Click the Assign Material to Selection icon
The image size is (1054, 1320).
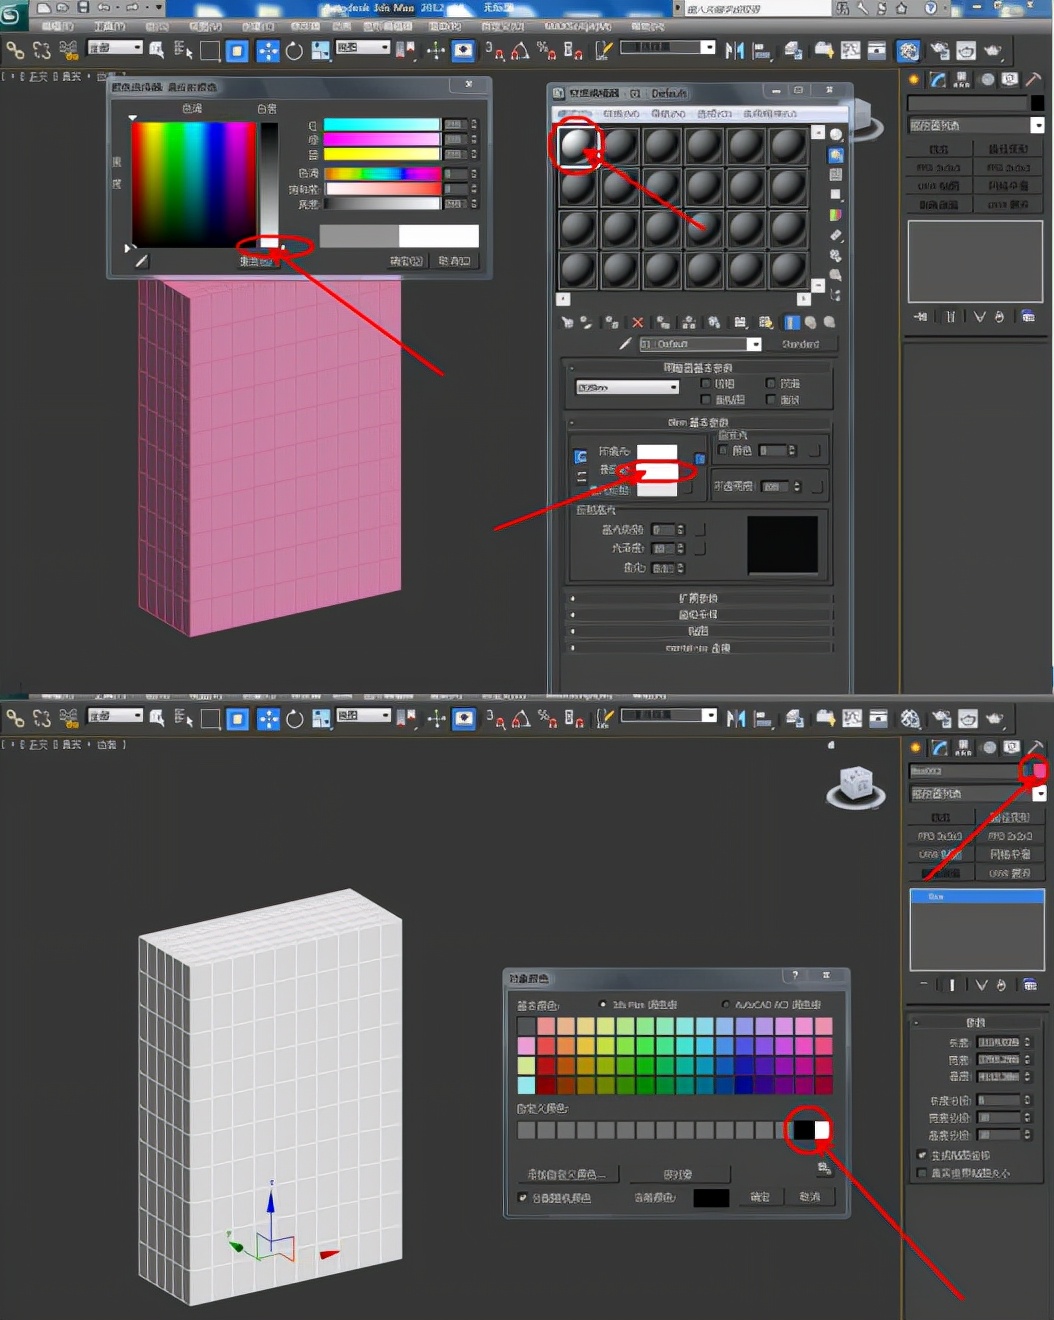[611, 321]
